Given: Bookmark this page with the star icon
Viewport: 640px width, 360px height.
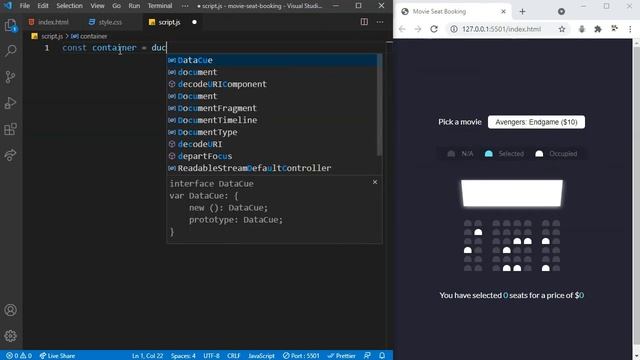Looking at the screenshot, I should (562, 29).
